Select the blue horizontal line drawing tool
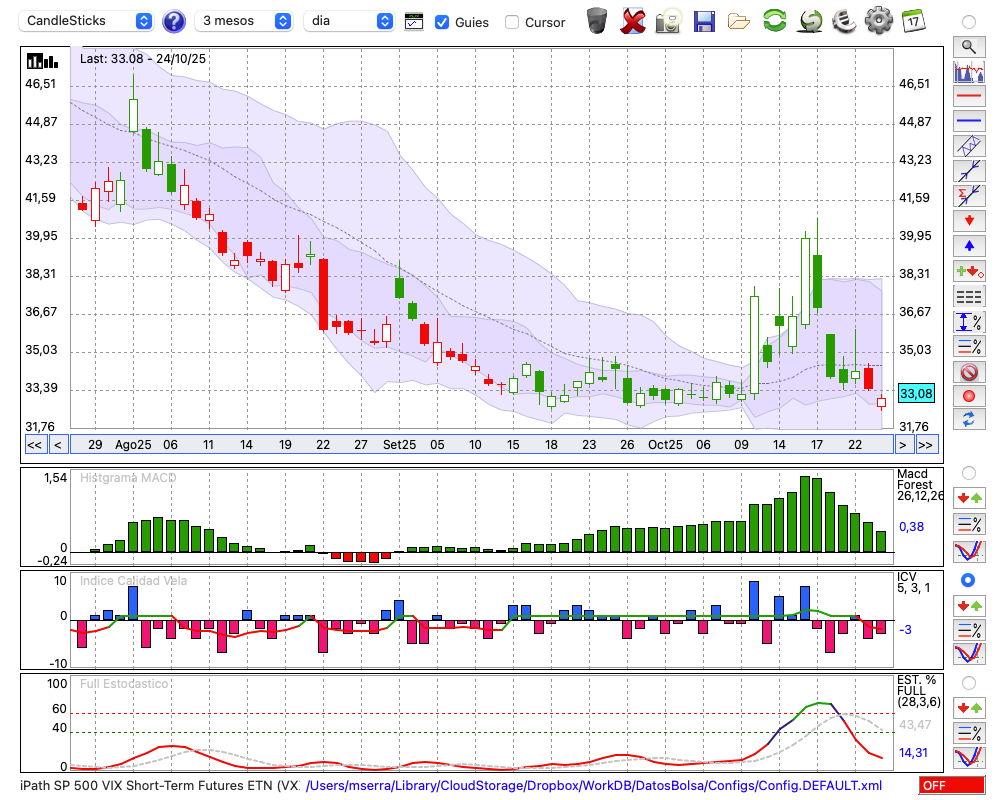Image resolution: width=1000 pixels, height=800 pixels. 968,121
